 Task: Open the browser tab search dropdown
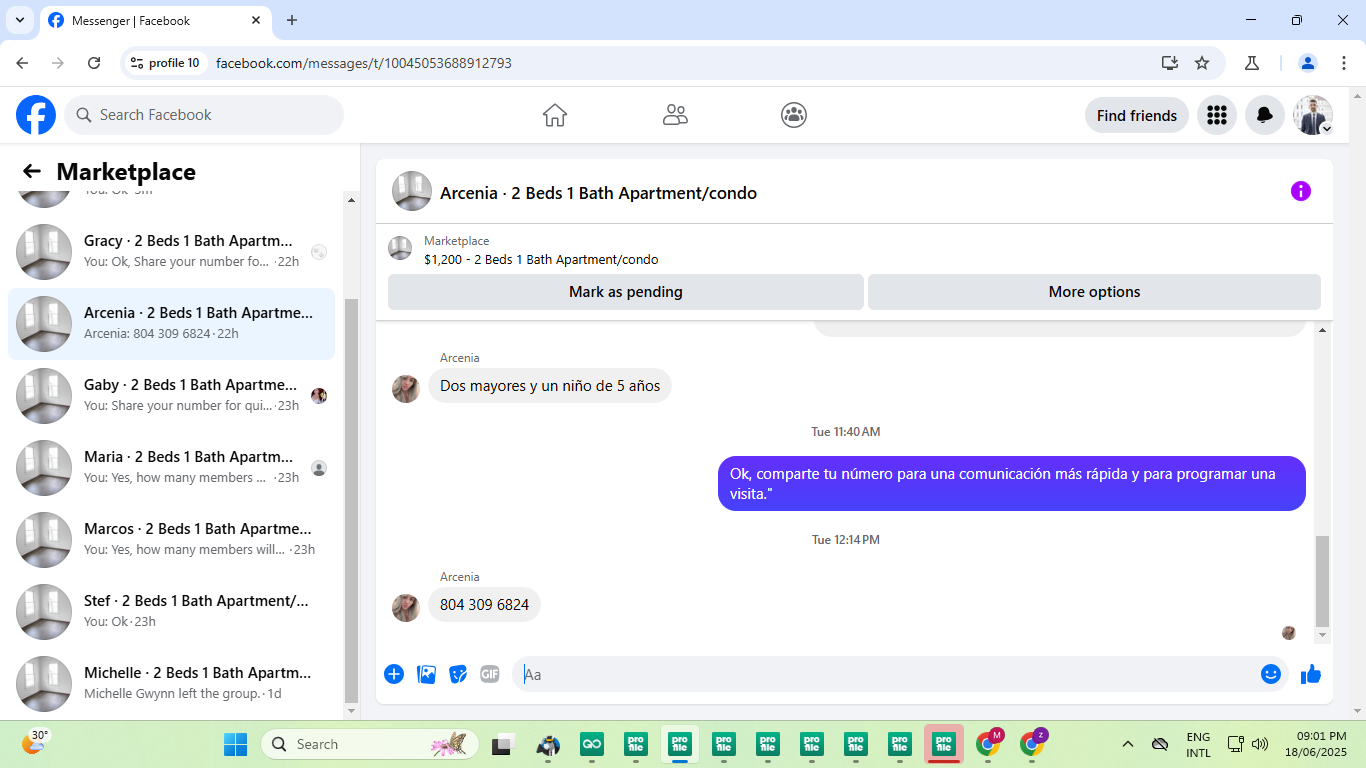pyautogui.click(x=20, y=20)
